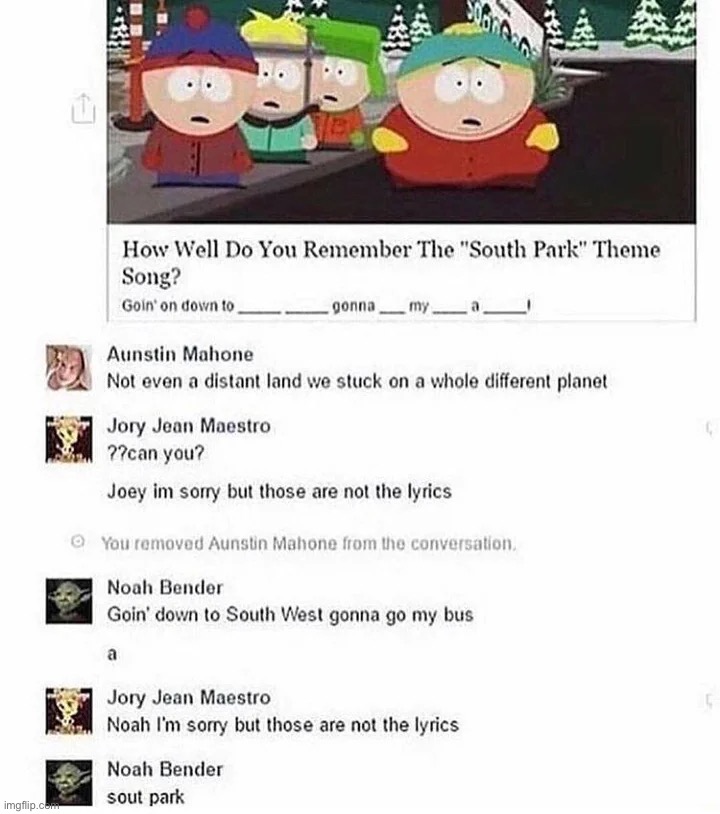Click Jory's avatar beside 'Noah I'm sorry' message
The height and width of the screenshot is (814, 720).
pos(69,711)
